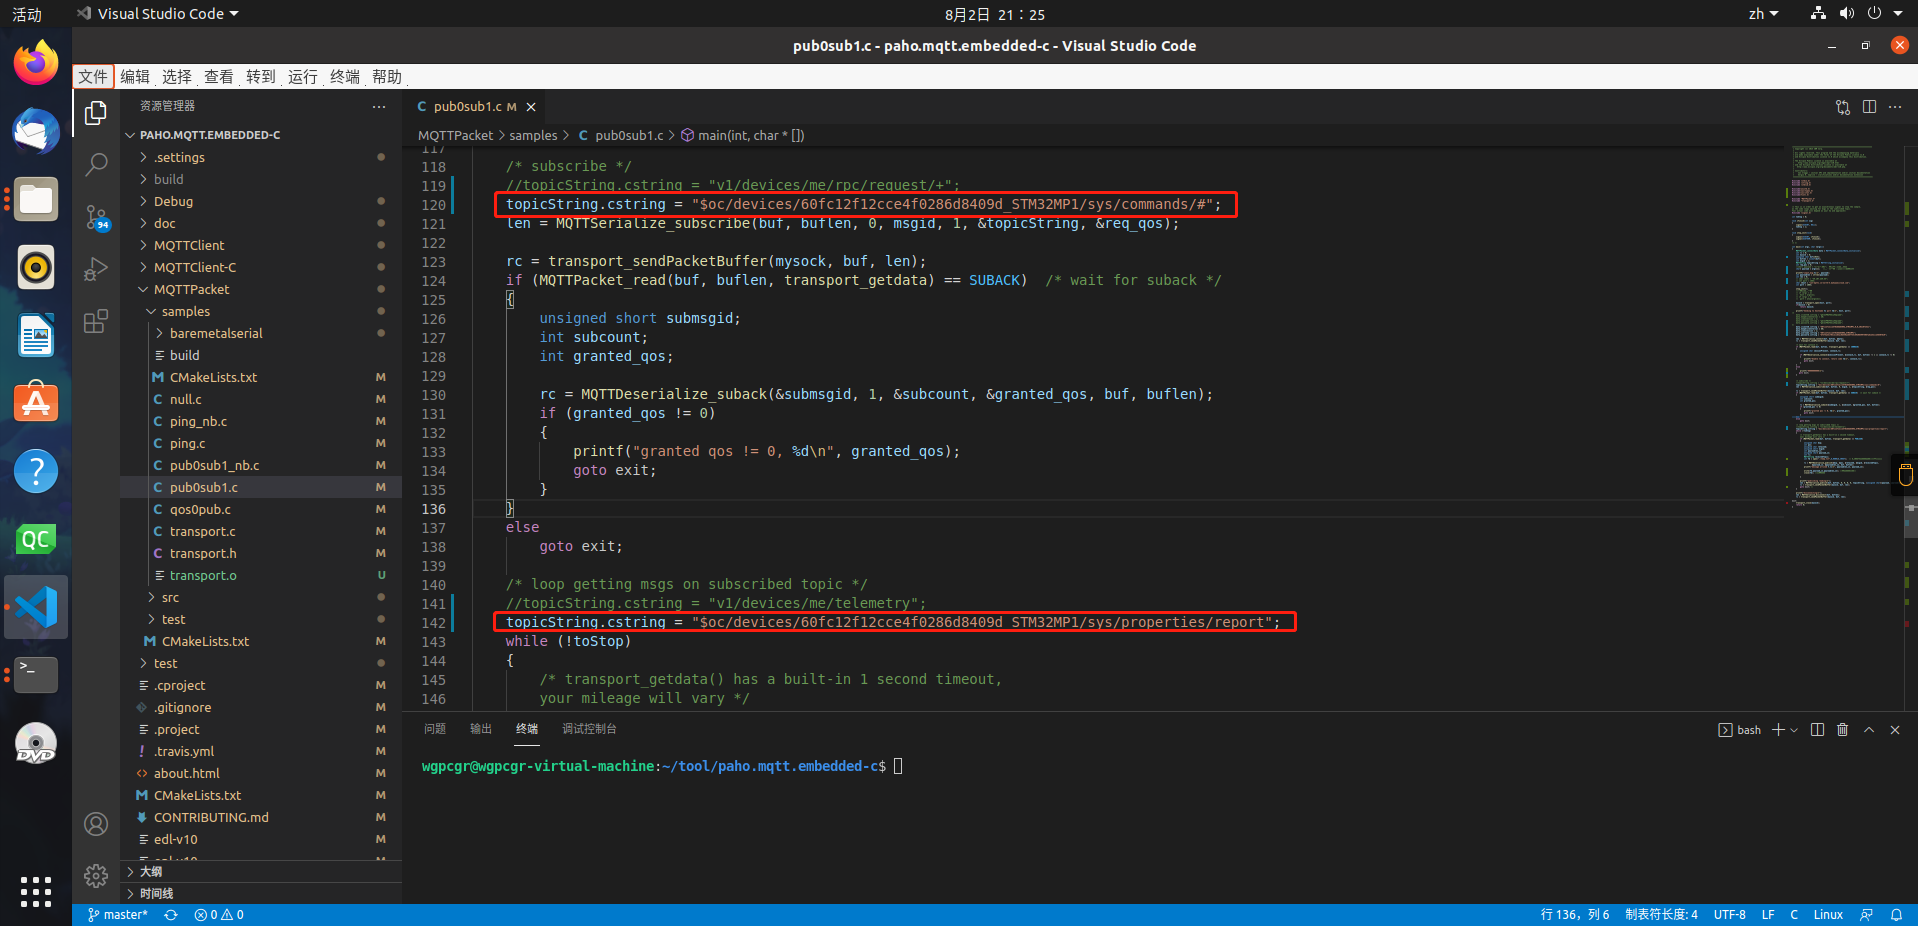Expand the MQTTClient-C folder
Screen dimensions: 1918x926
(x=261, y=267)
